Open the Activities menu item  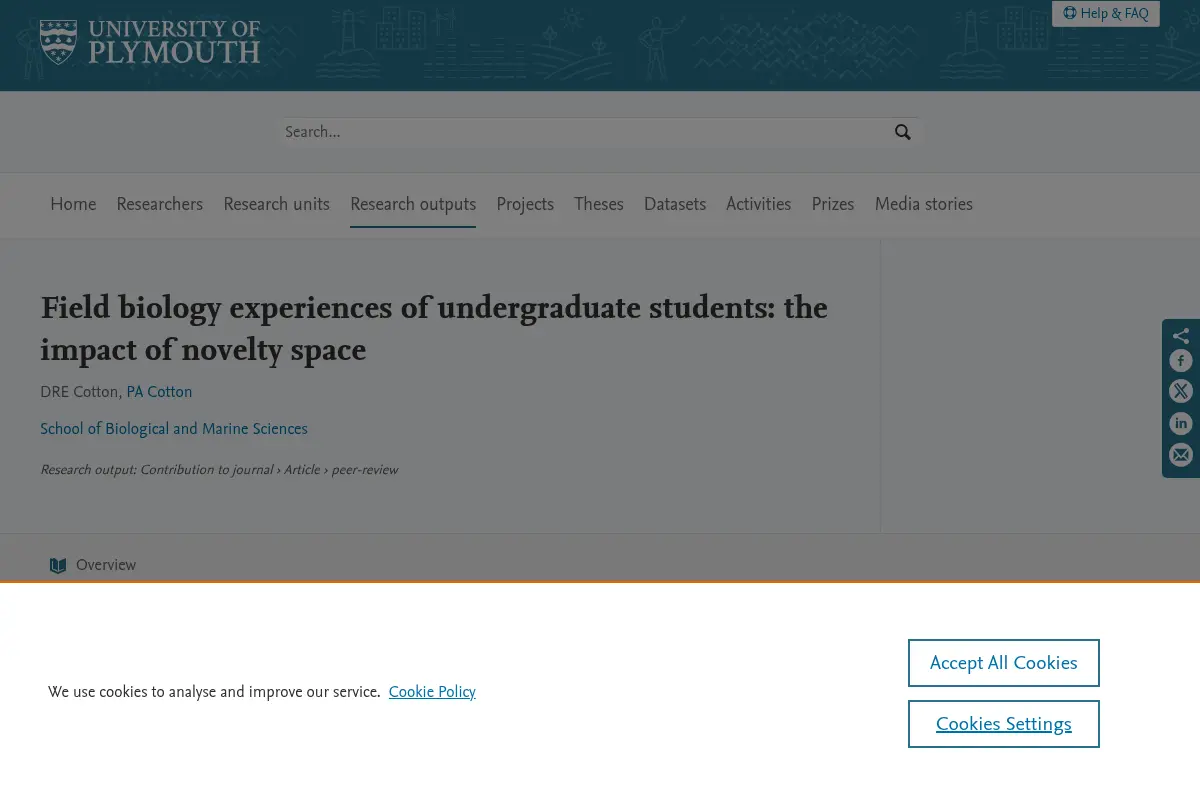(758, 204)
